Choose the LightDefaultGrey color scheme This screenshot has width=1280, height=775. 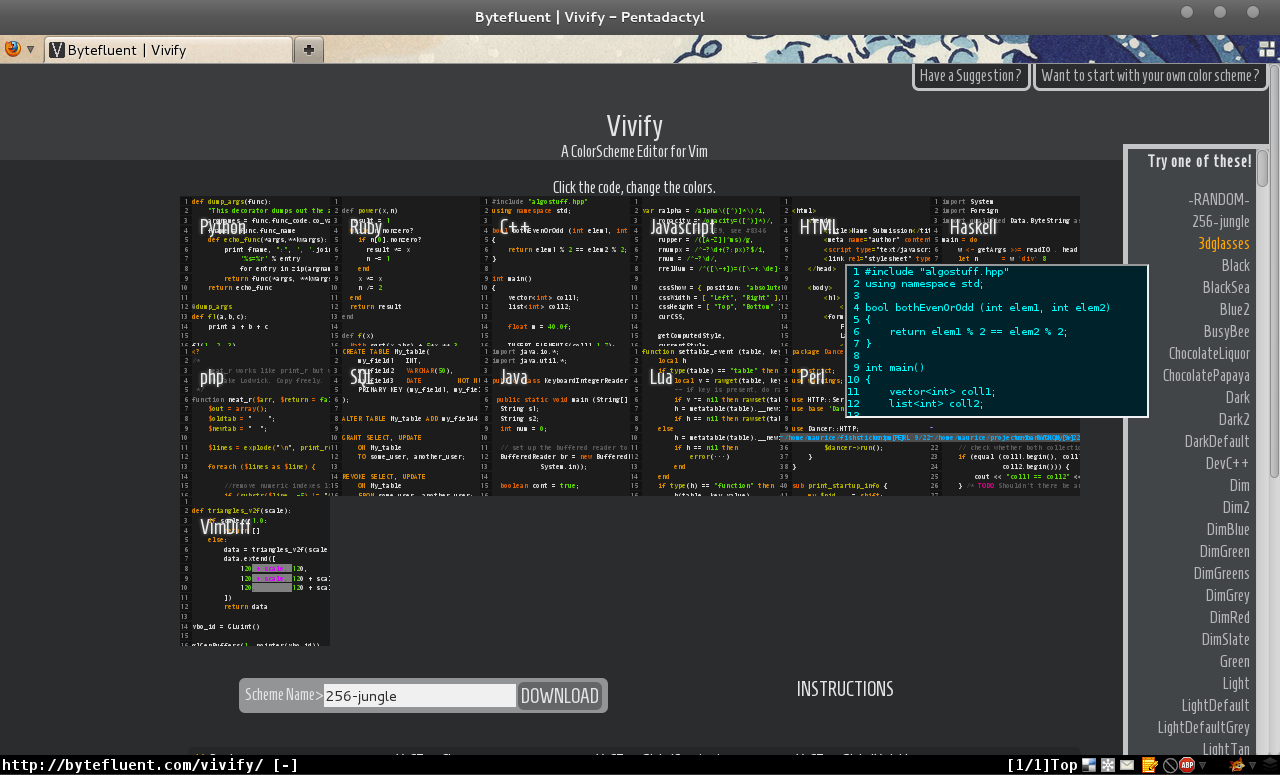(1204, 728)
